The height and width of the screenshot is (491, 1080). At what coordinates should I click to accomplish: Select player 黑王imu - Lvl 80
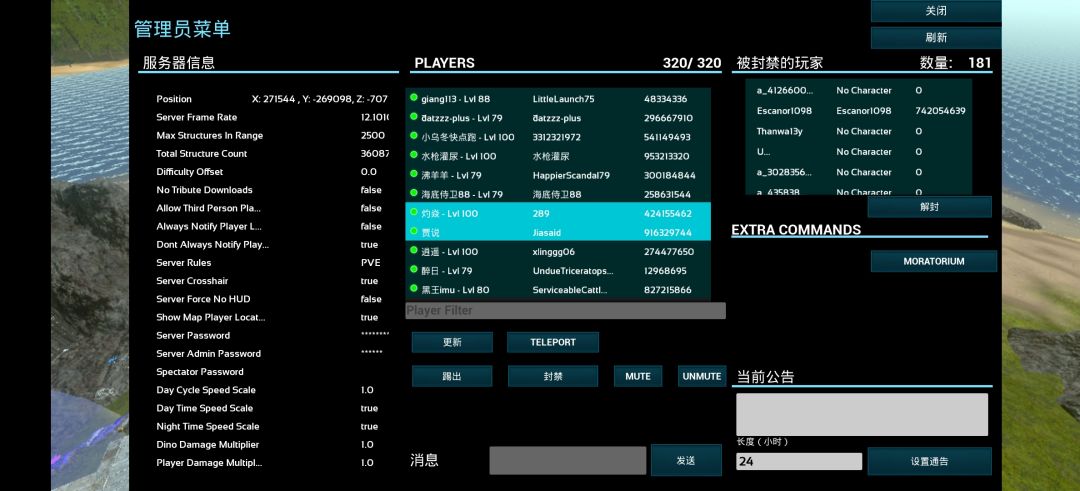click(558, 290)
